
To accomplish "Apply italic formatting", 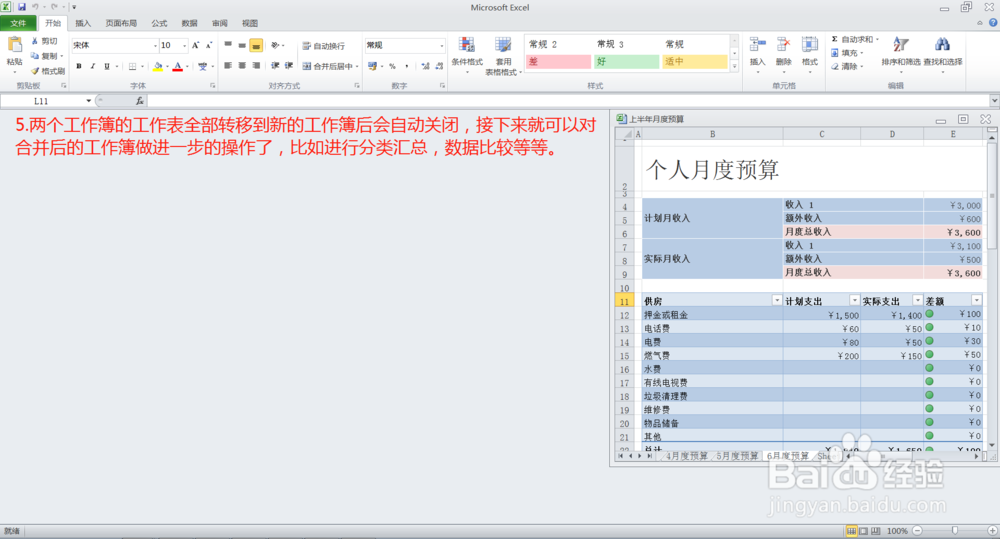I will coord(92,66).
